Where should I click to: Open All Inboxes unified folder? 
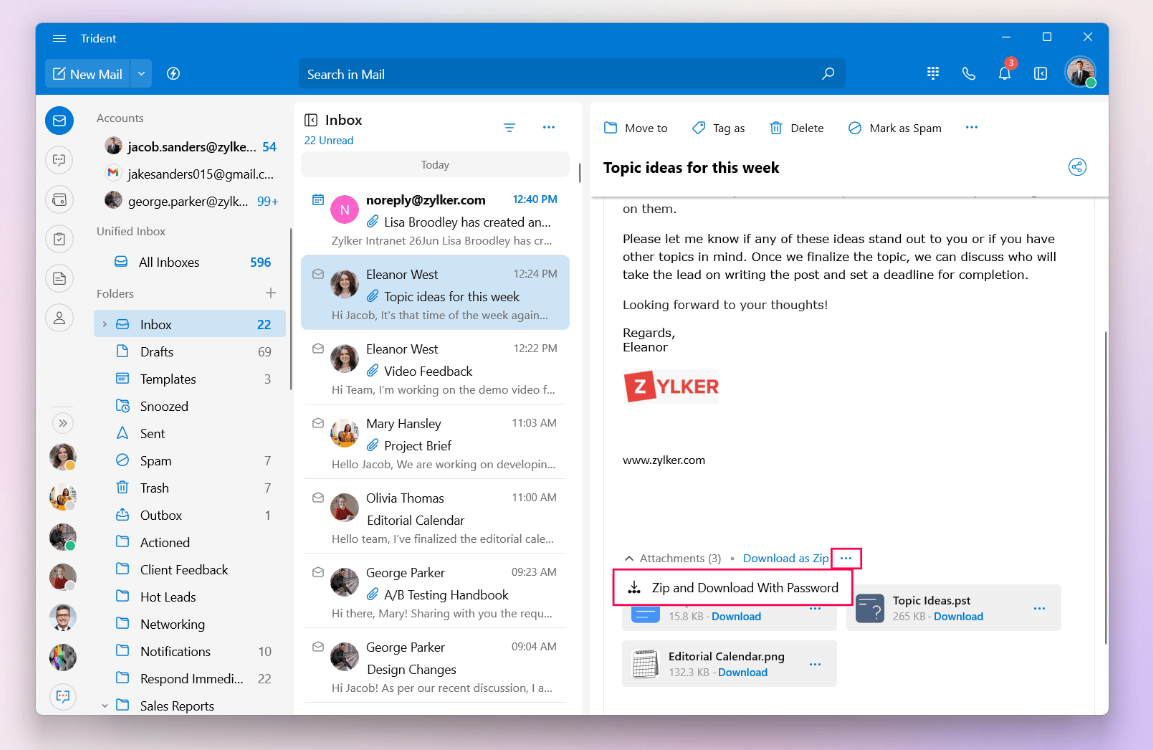coord(191,262)
